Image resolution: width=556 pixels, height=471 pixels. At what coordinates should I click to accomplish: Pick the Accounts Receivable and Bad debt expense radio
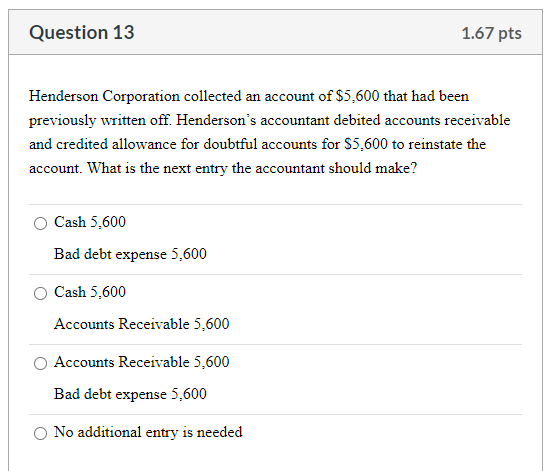(40, 363)
